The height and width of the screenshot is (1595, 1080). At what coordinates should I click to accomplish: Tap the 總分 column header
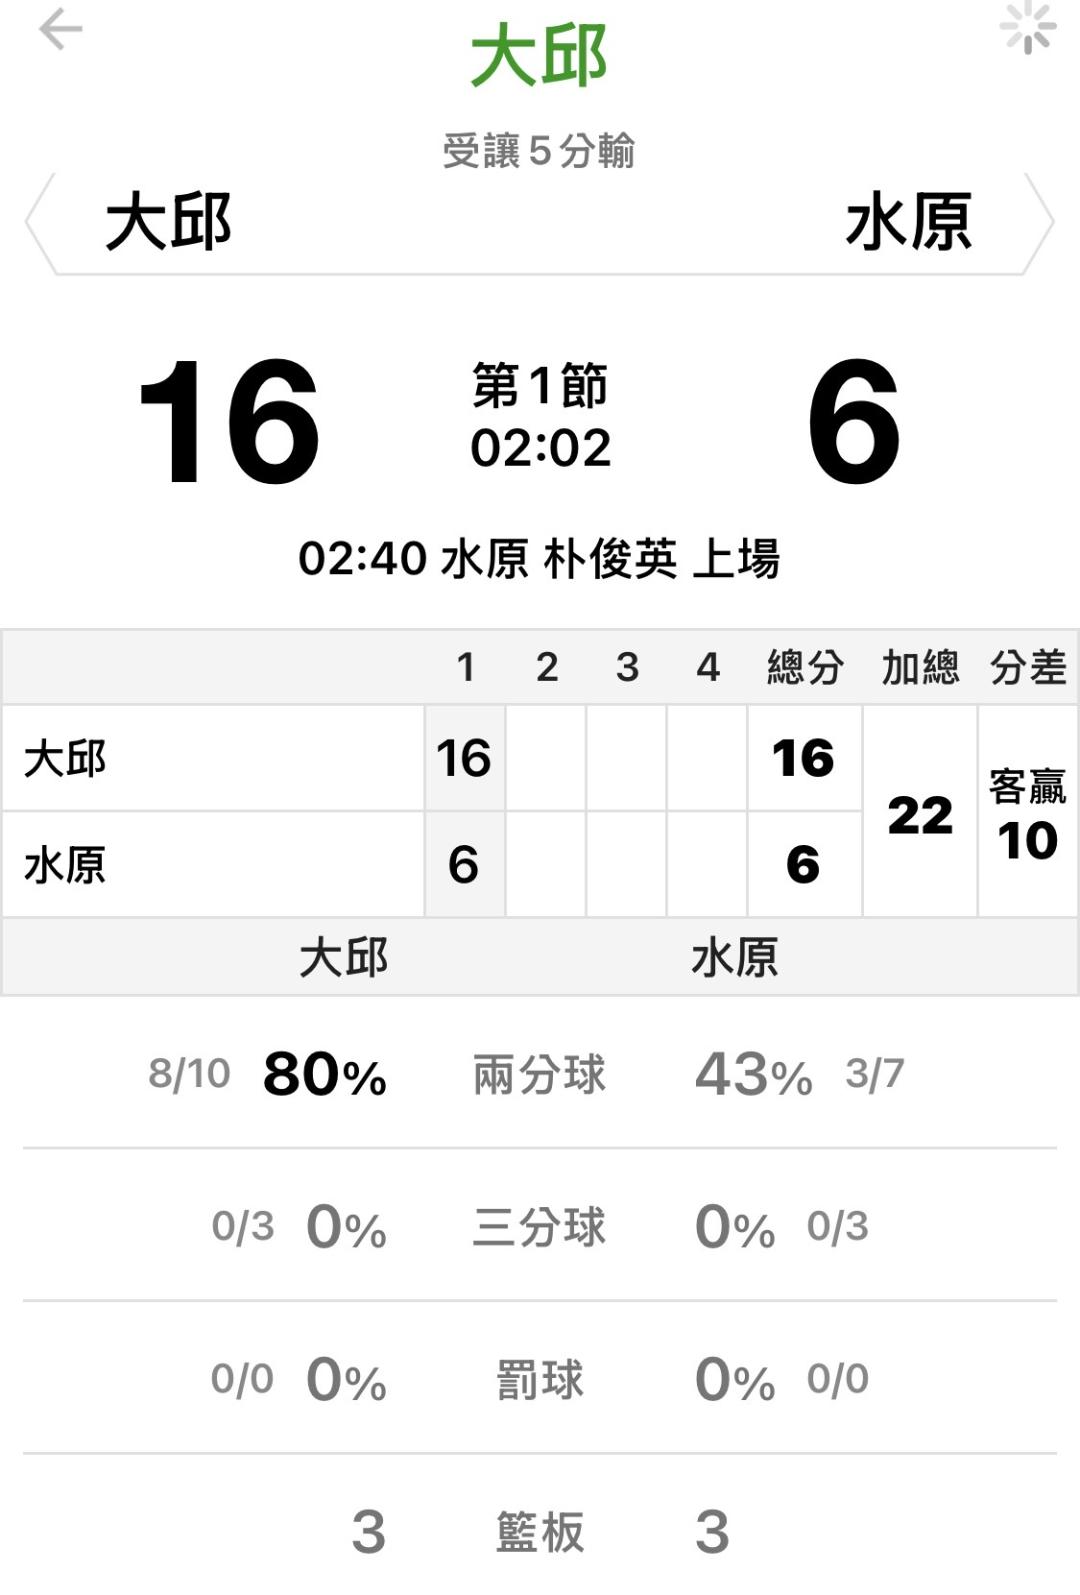(805, 667)
